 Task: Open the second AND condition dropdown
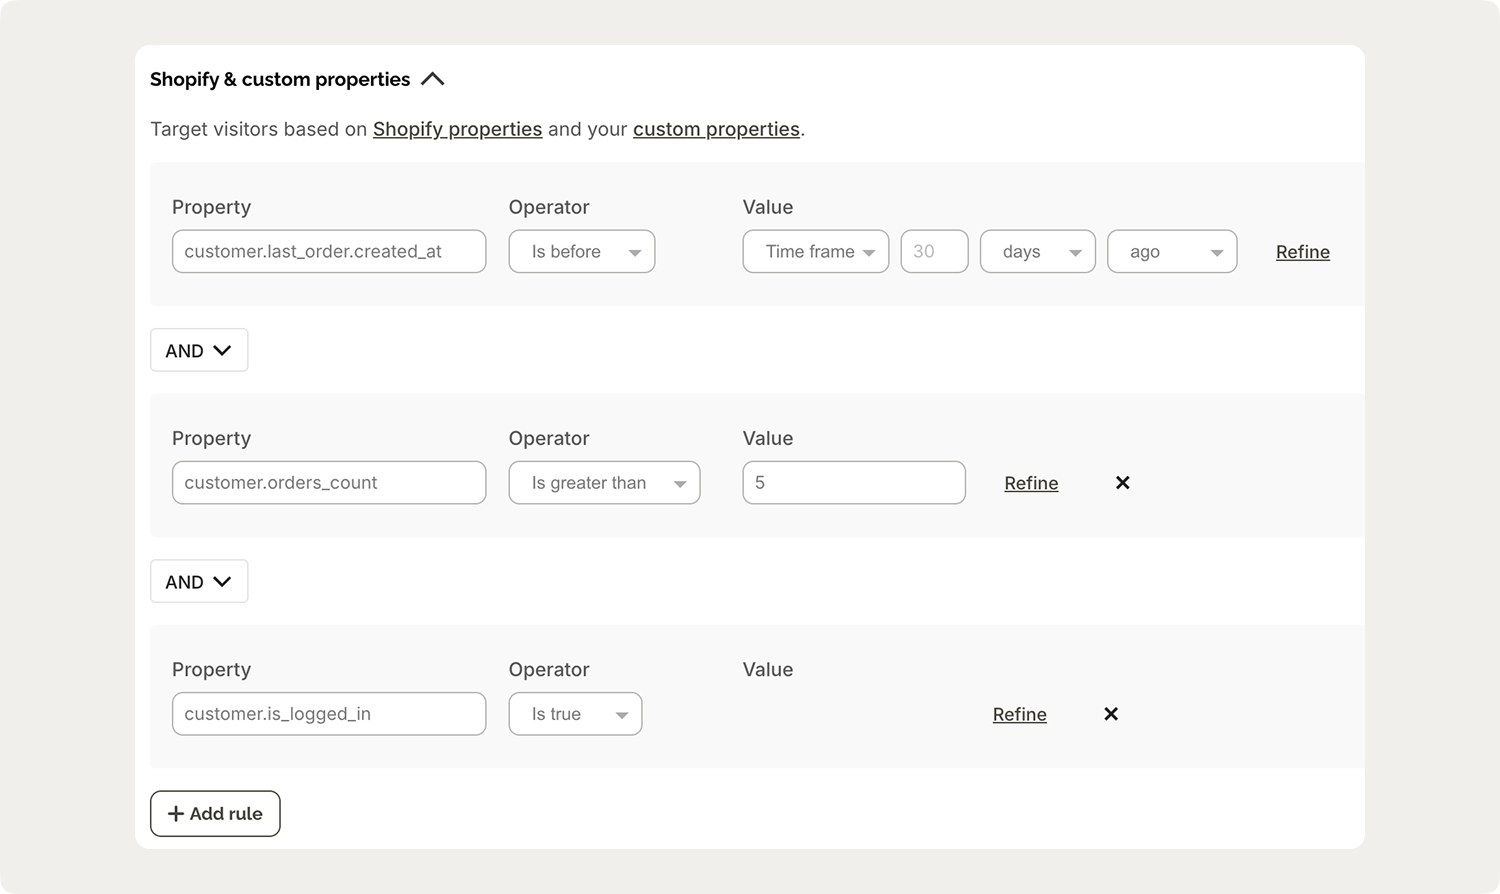click(x=199, y=582)
